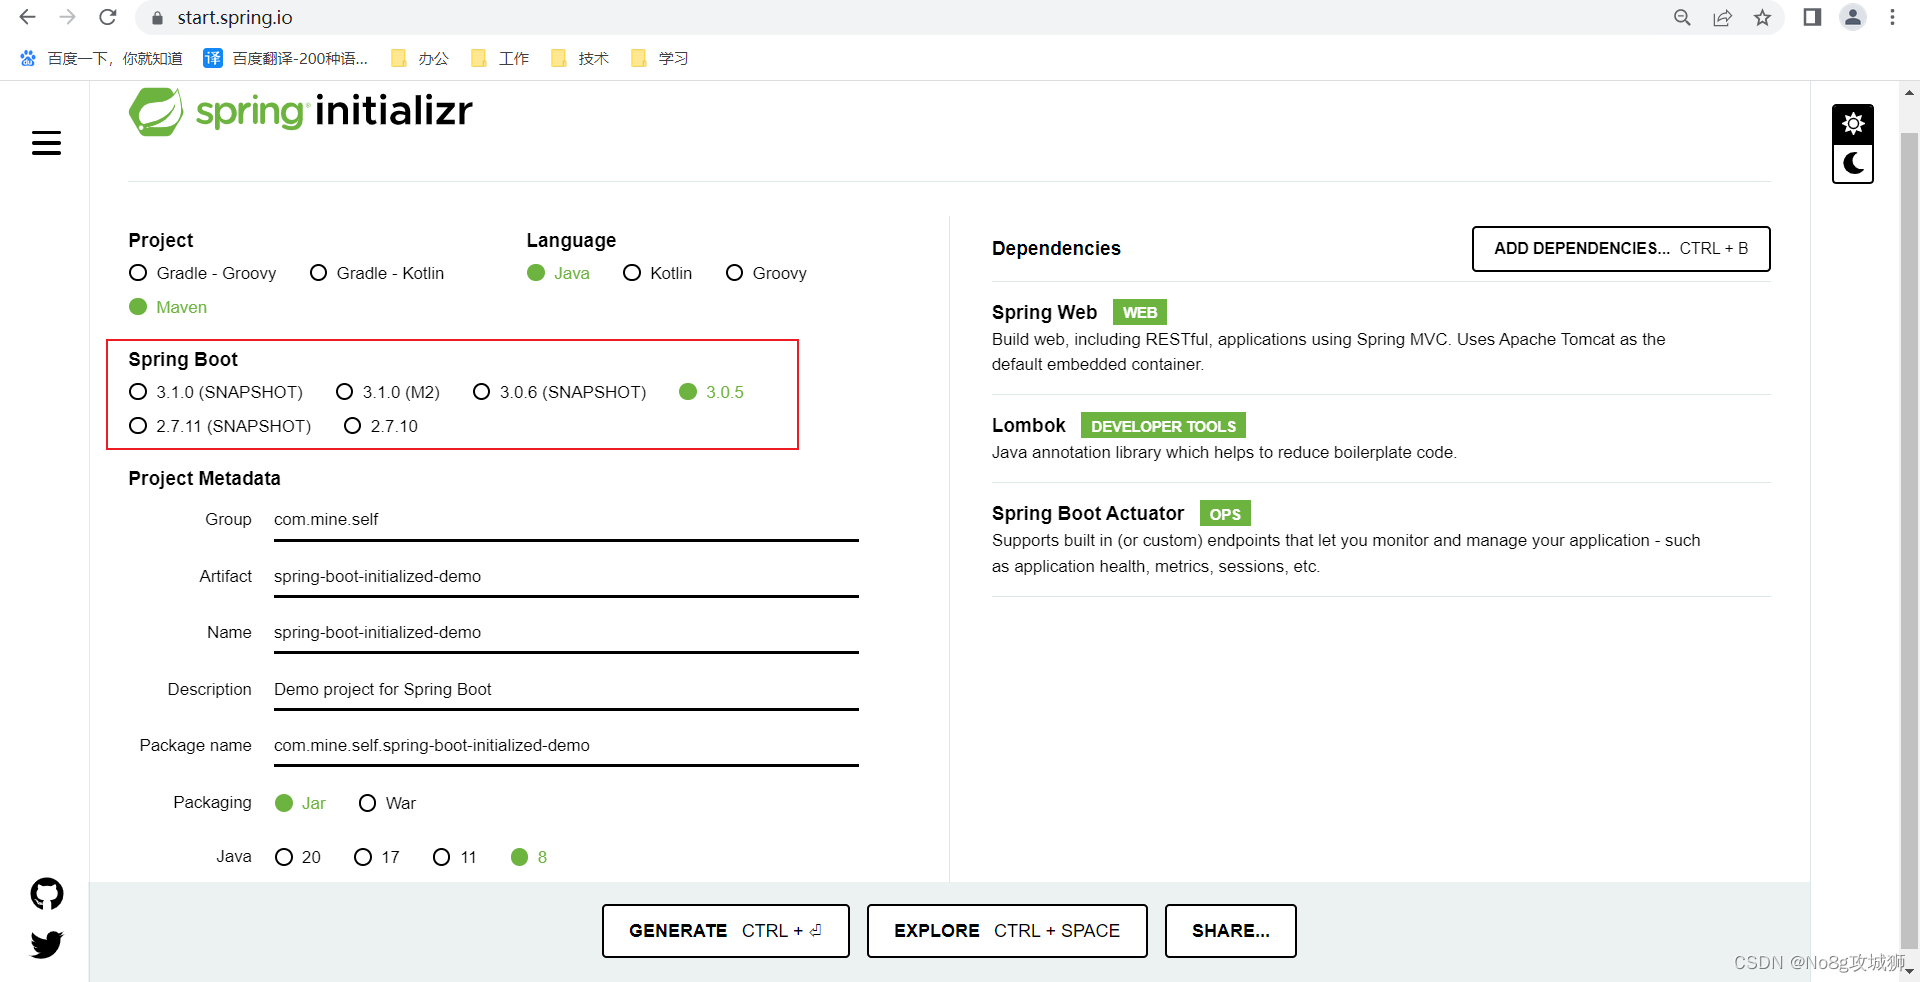This screenshot has height=982, width=1920.
Task: Click the Name input field
Action: tap(566, 633)
